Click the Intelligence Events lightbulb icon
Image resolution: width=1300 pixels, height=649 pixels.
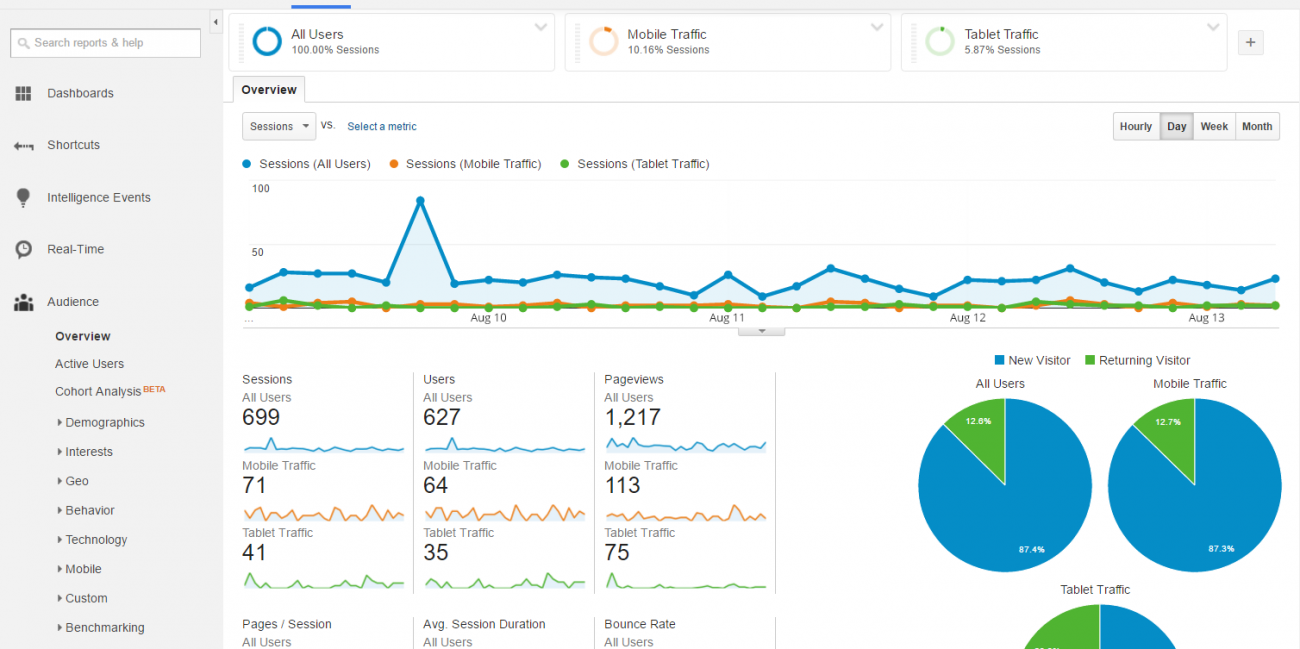click(23, 198)
